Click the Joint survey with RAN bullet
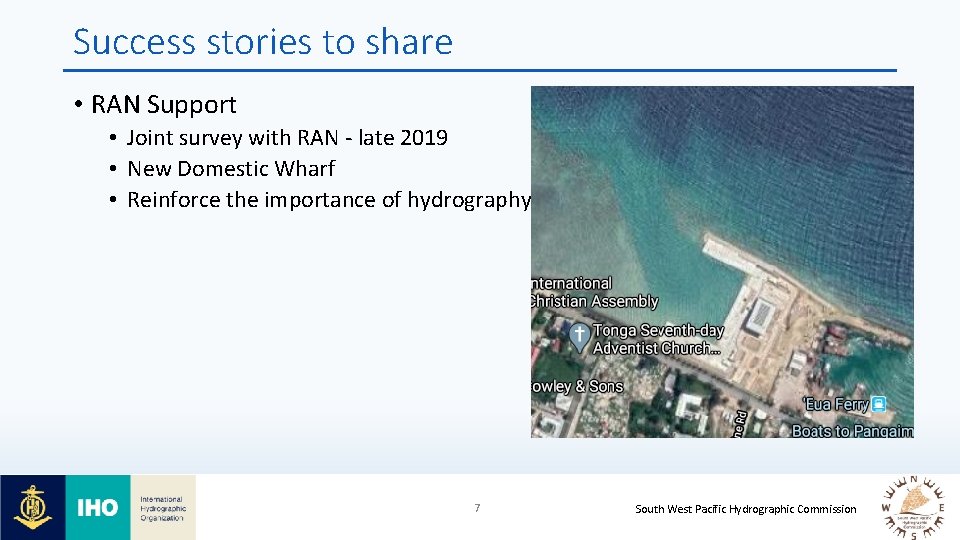This screenshot has height=540, width=960. (x=287, y=138)
